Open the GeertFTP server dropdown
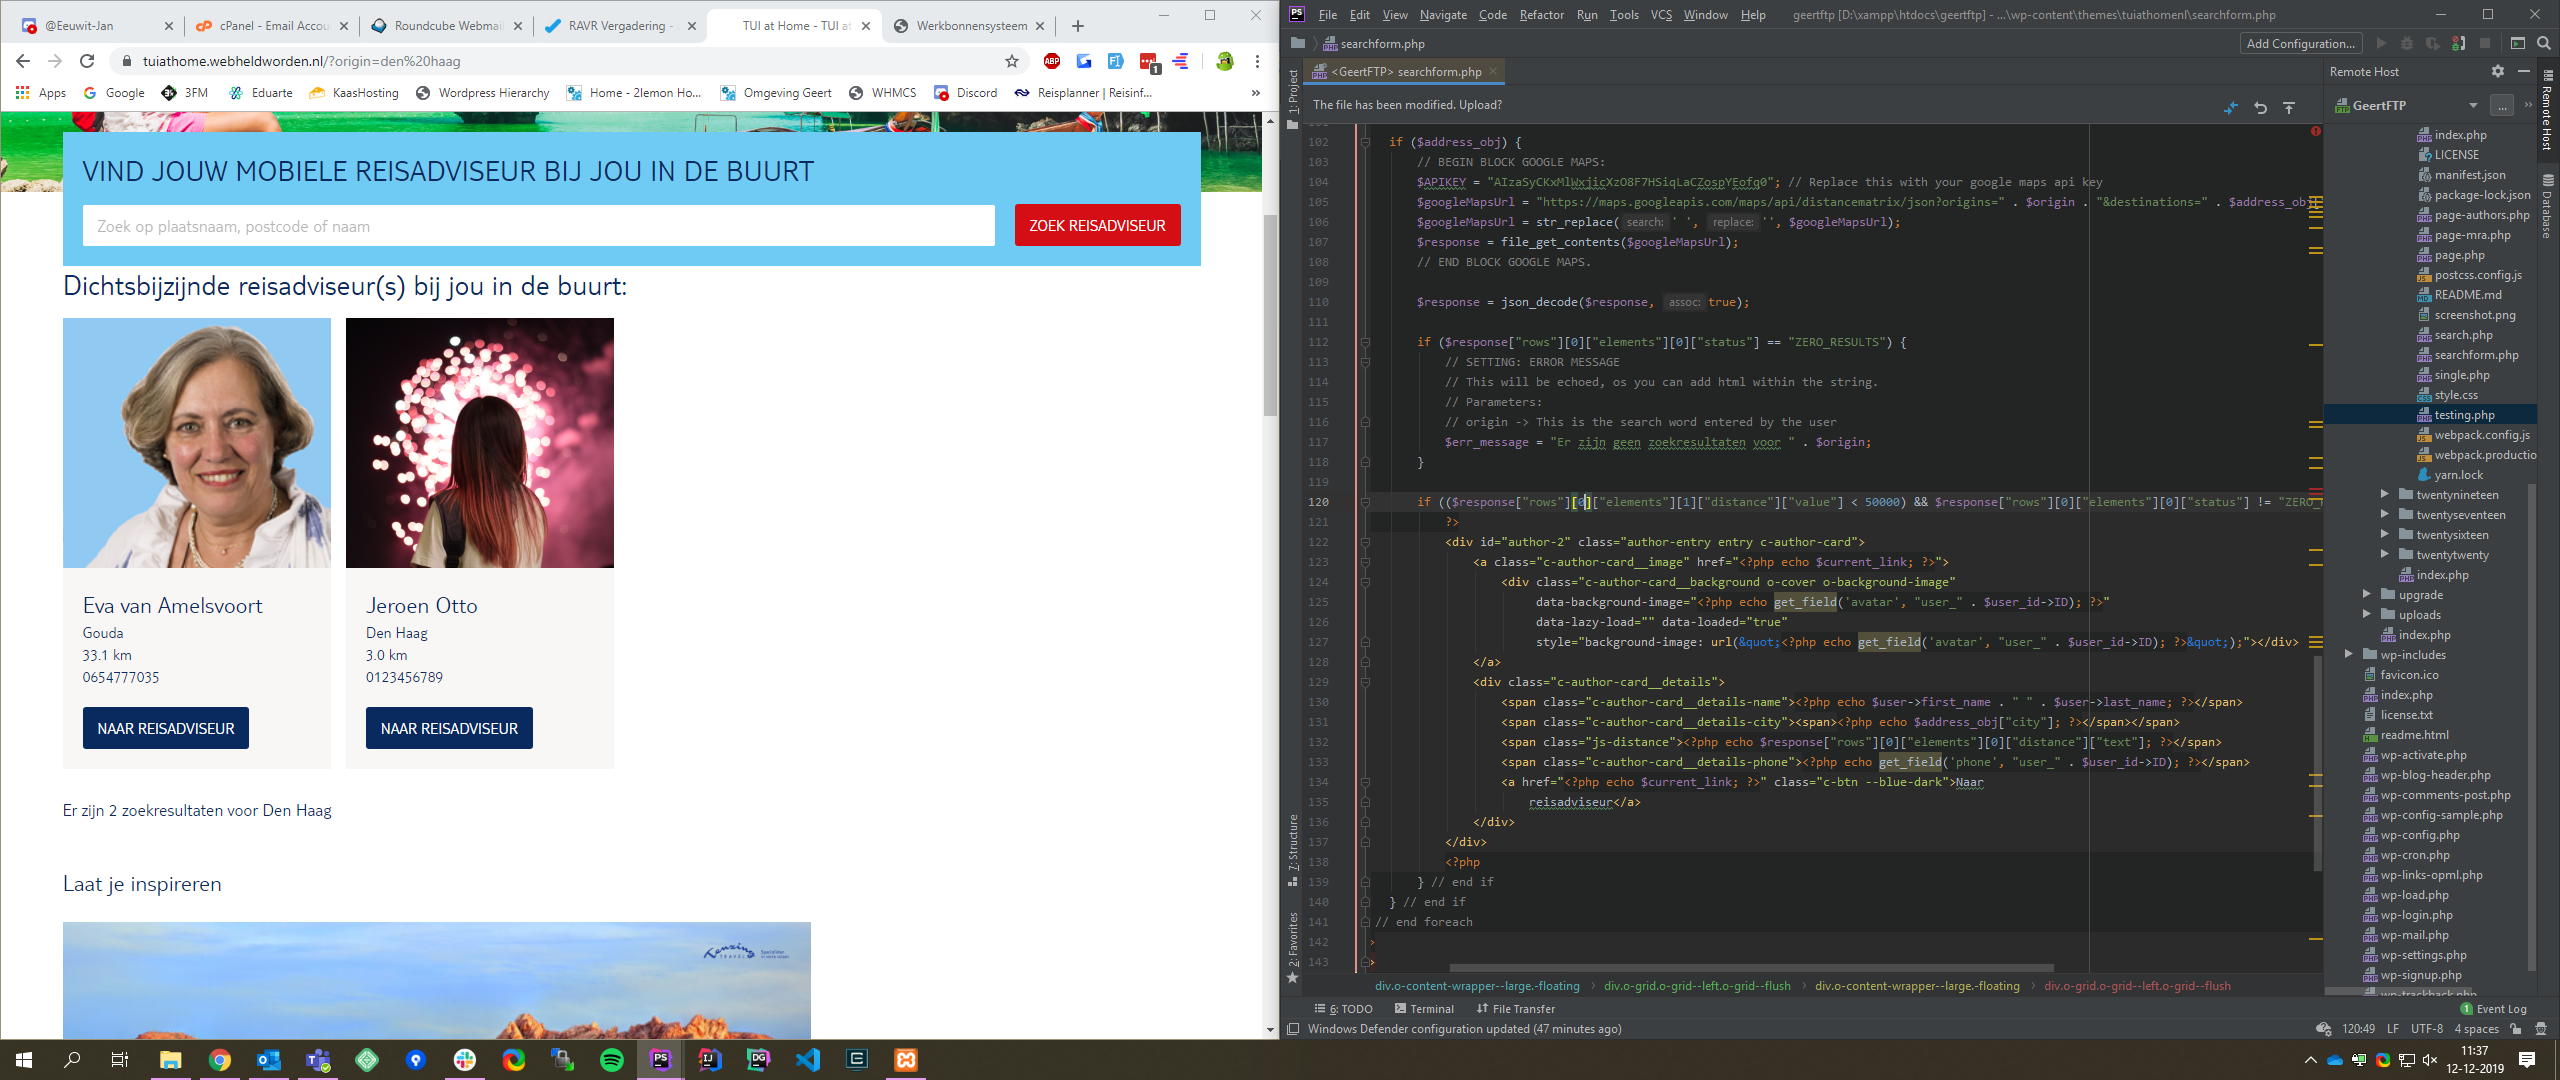The height and width of the screenshot is (1080, 2560). (x=2473, y=106)
